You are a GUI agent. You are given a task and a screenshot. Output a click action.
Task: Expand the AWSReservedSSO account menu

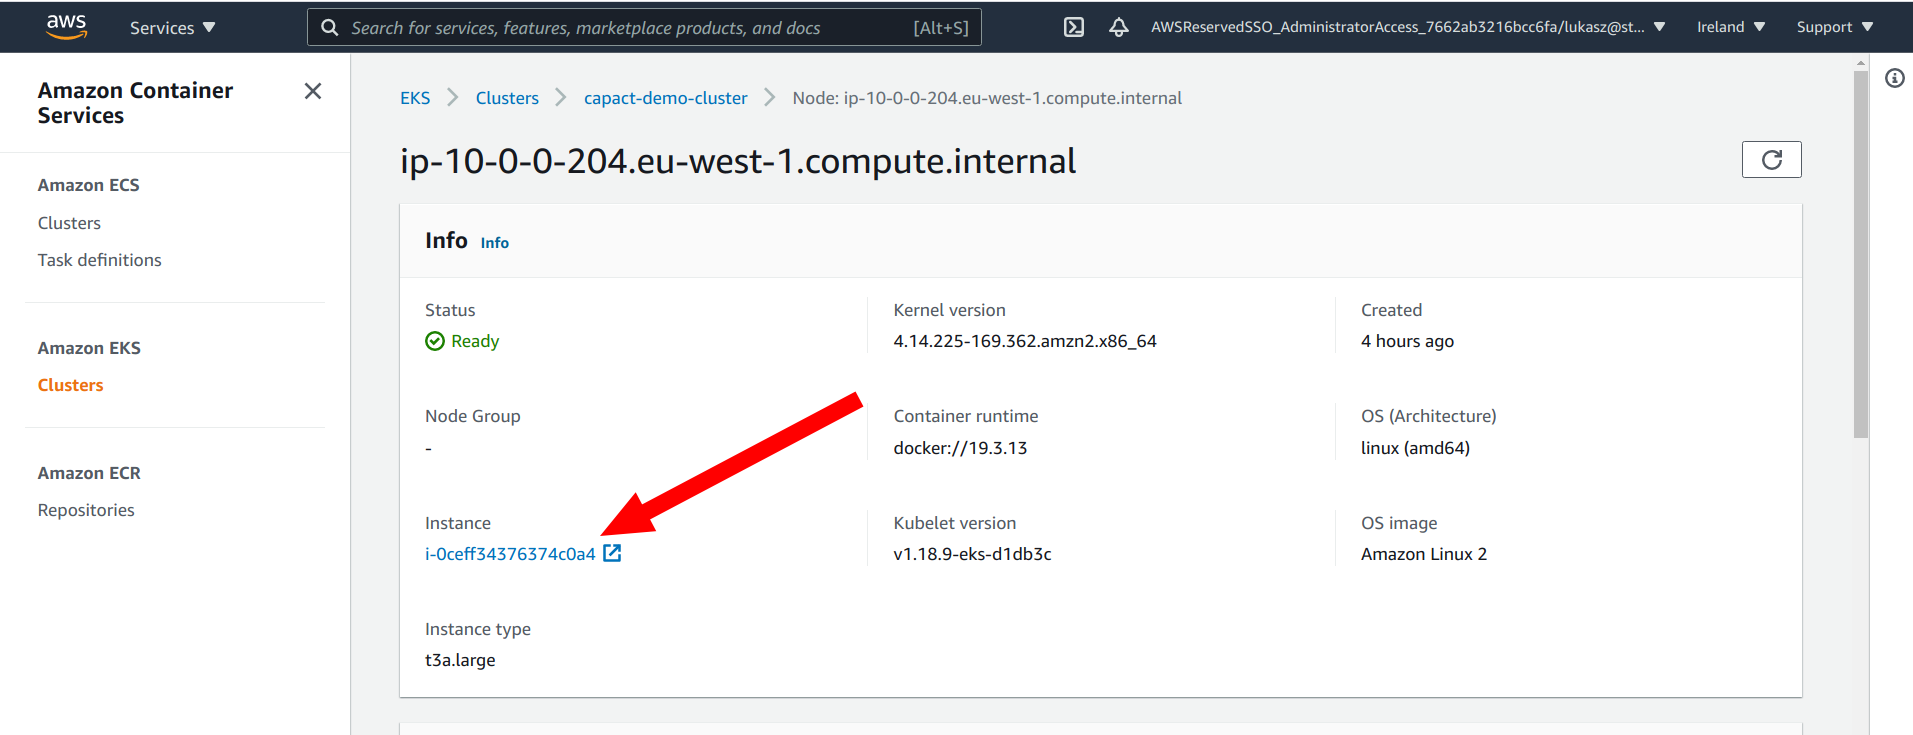click(x=1407, y=27)
